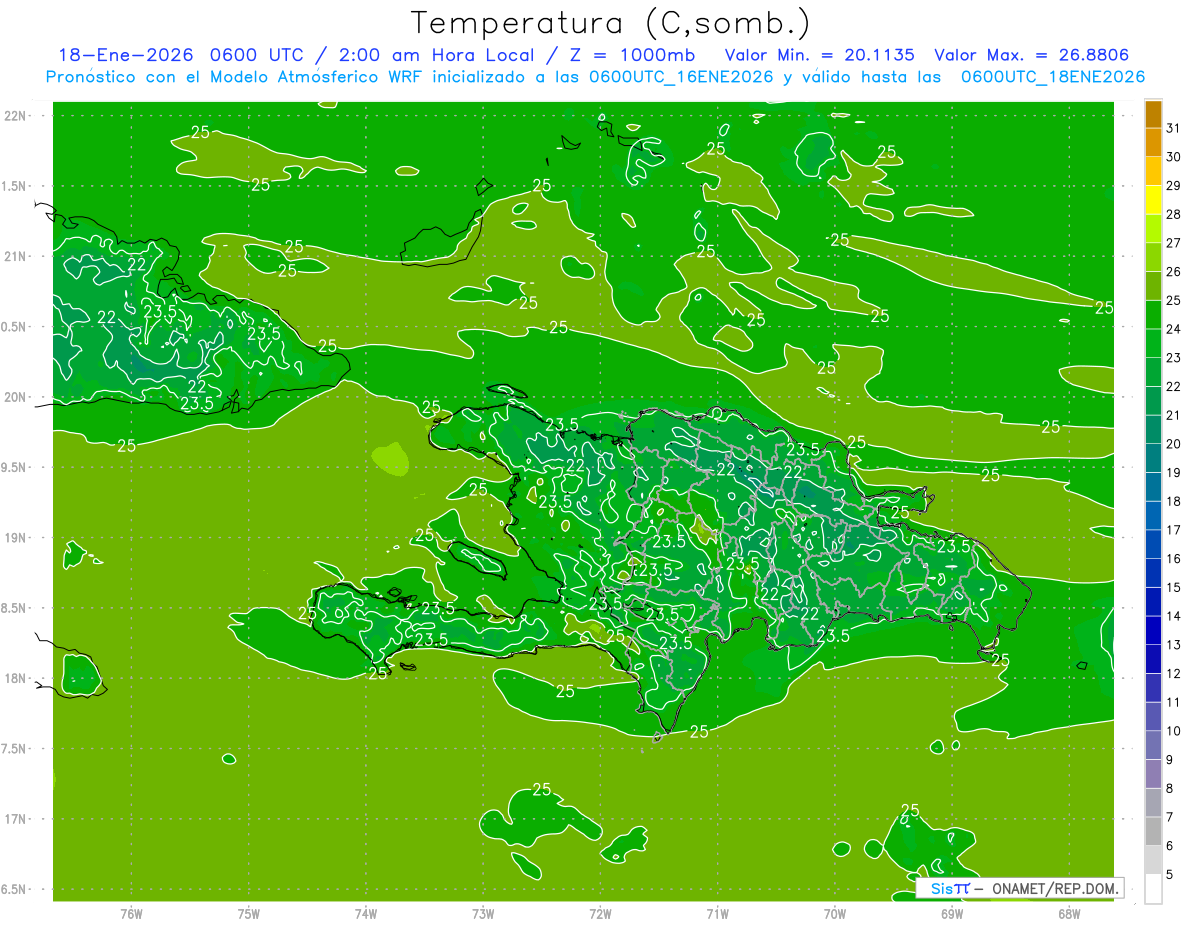Click the dark blue swatch between 13 and 14
The width and height of the screenshot is (1200, 927).
(x=1153, y=631)
